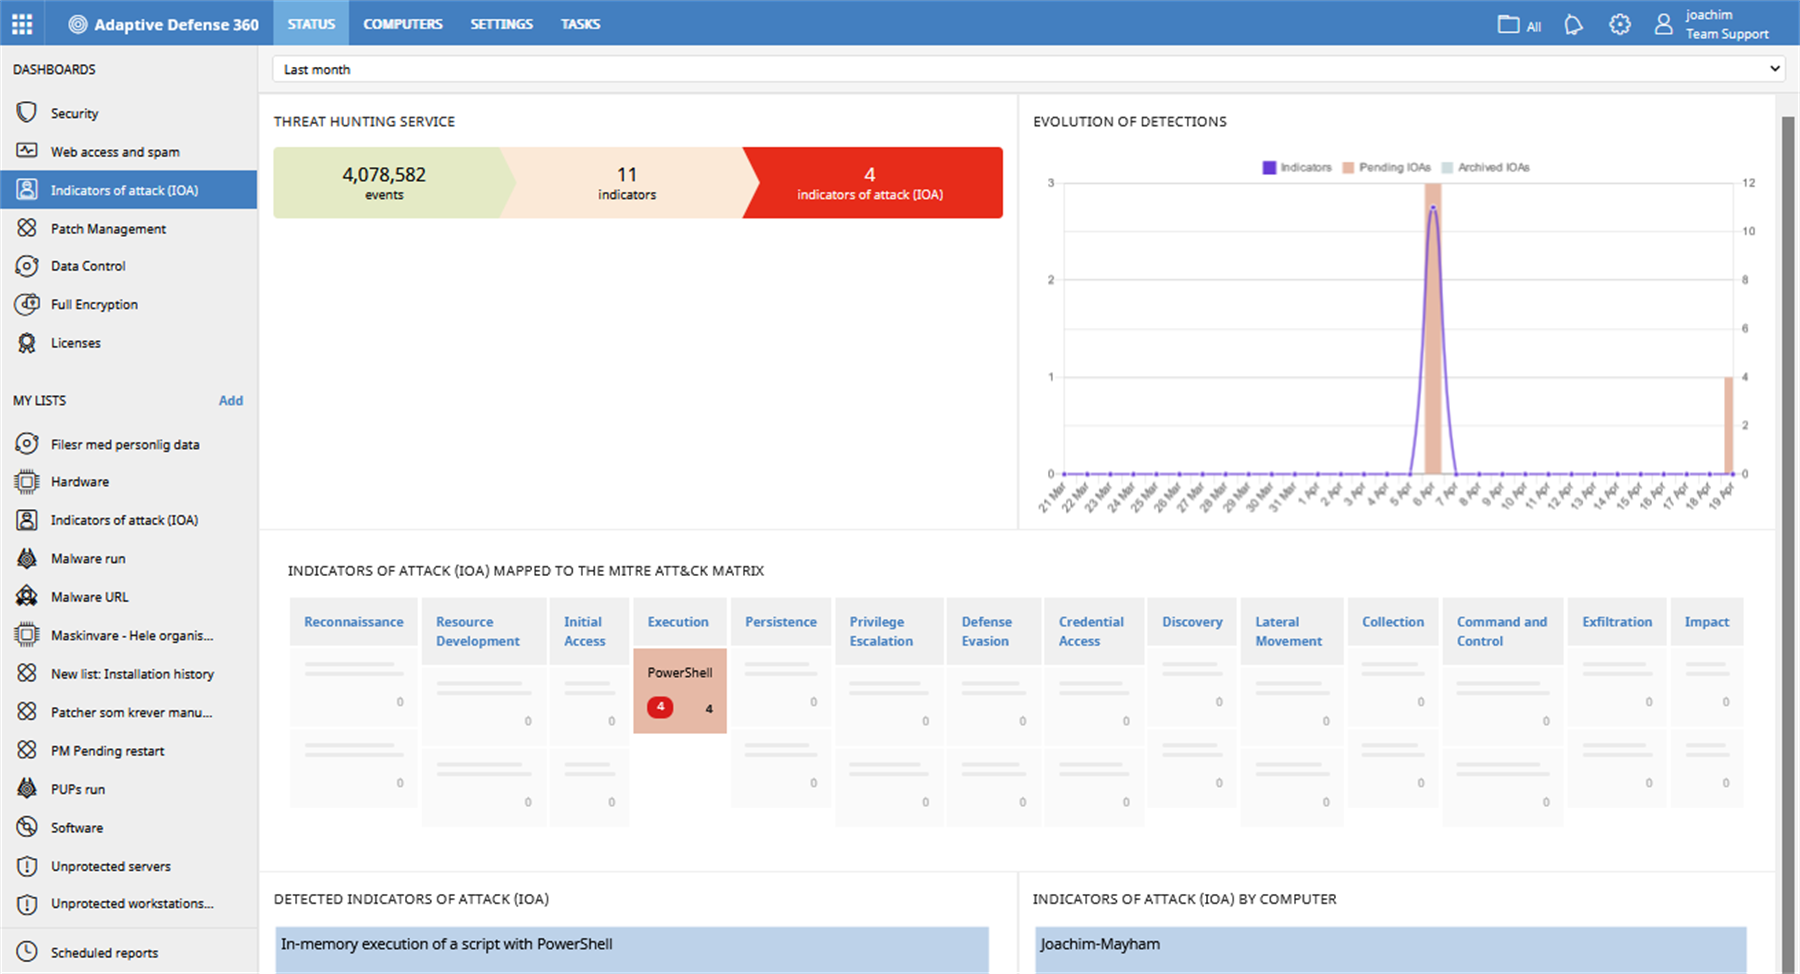The width and height of the screenshot is (1800, 974).
Task: Click the 4,078,582 events block
Action: [386, 183]
